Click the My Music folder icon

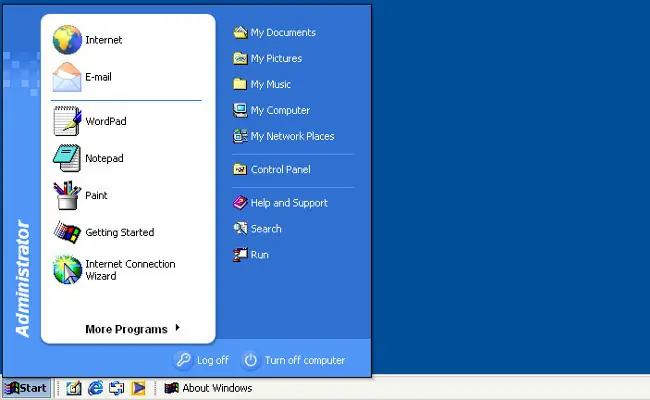click(x=240, y=84)
